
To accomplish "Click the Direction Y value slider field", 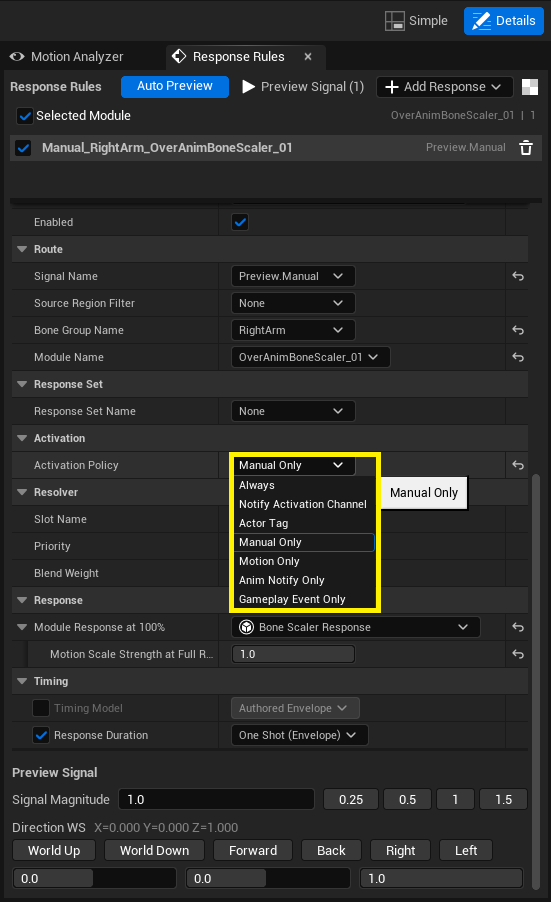I will click(x=268, y=879).
